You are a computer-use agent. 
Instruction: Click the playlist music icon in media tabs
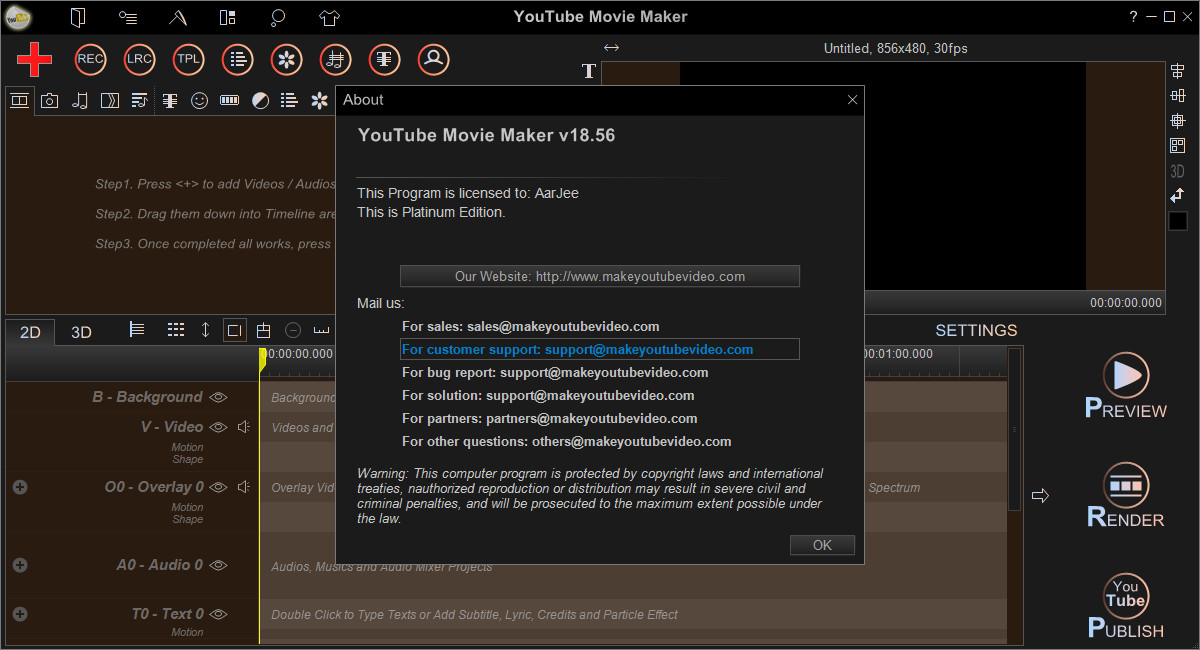[x=140, y=100]
